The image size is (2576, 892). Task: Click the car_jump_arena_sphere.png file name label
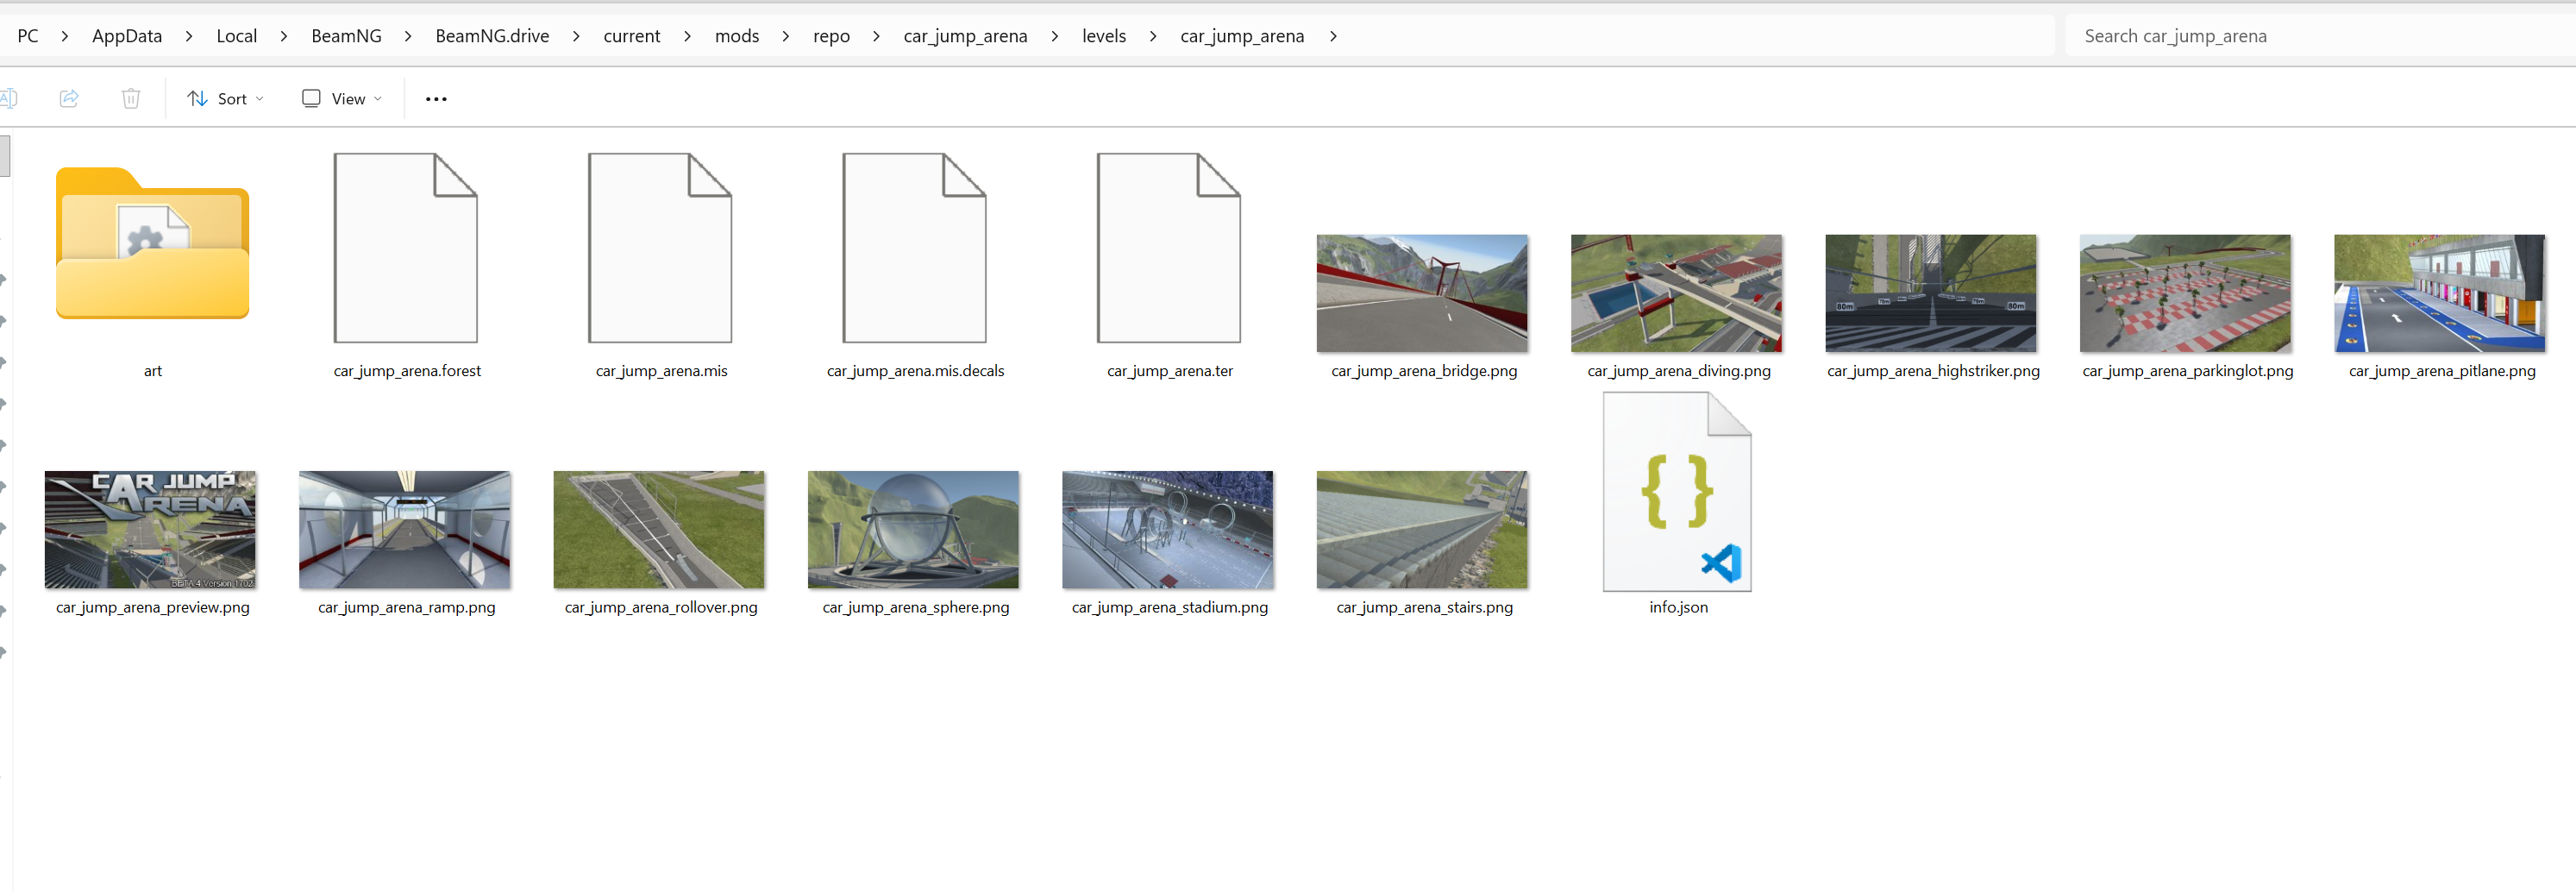[916, 607]
